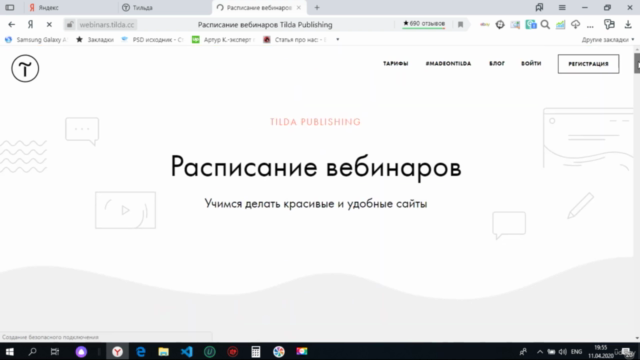Open Yandex Browser in the taskbar
Screen dimensions: 640x360
point(118,351)
